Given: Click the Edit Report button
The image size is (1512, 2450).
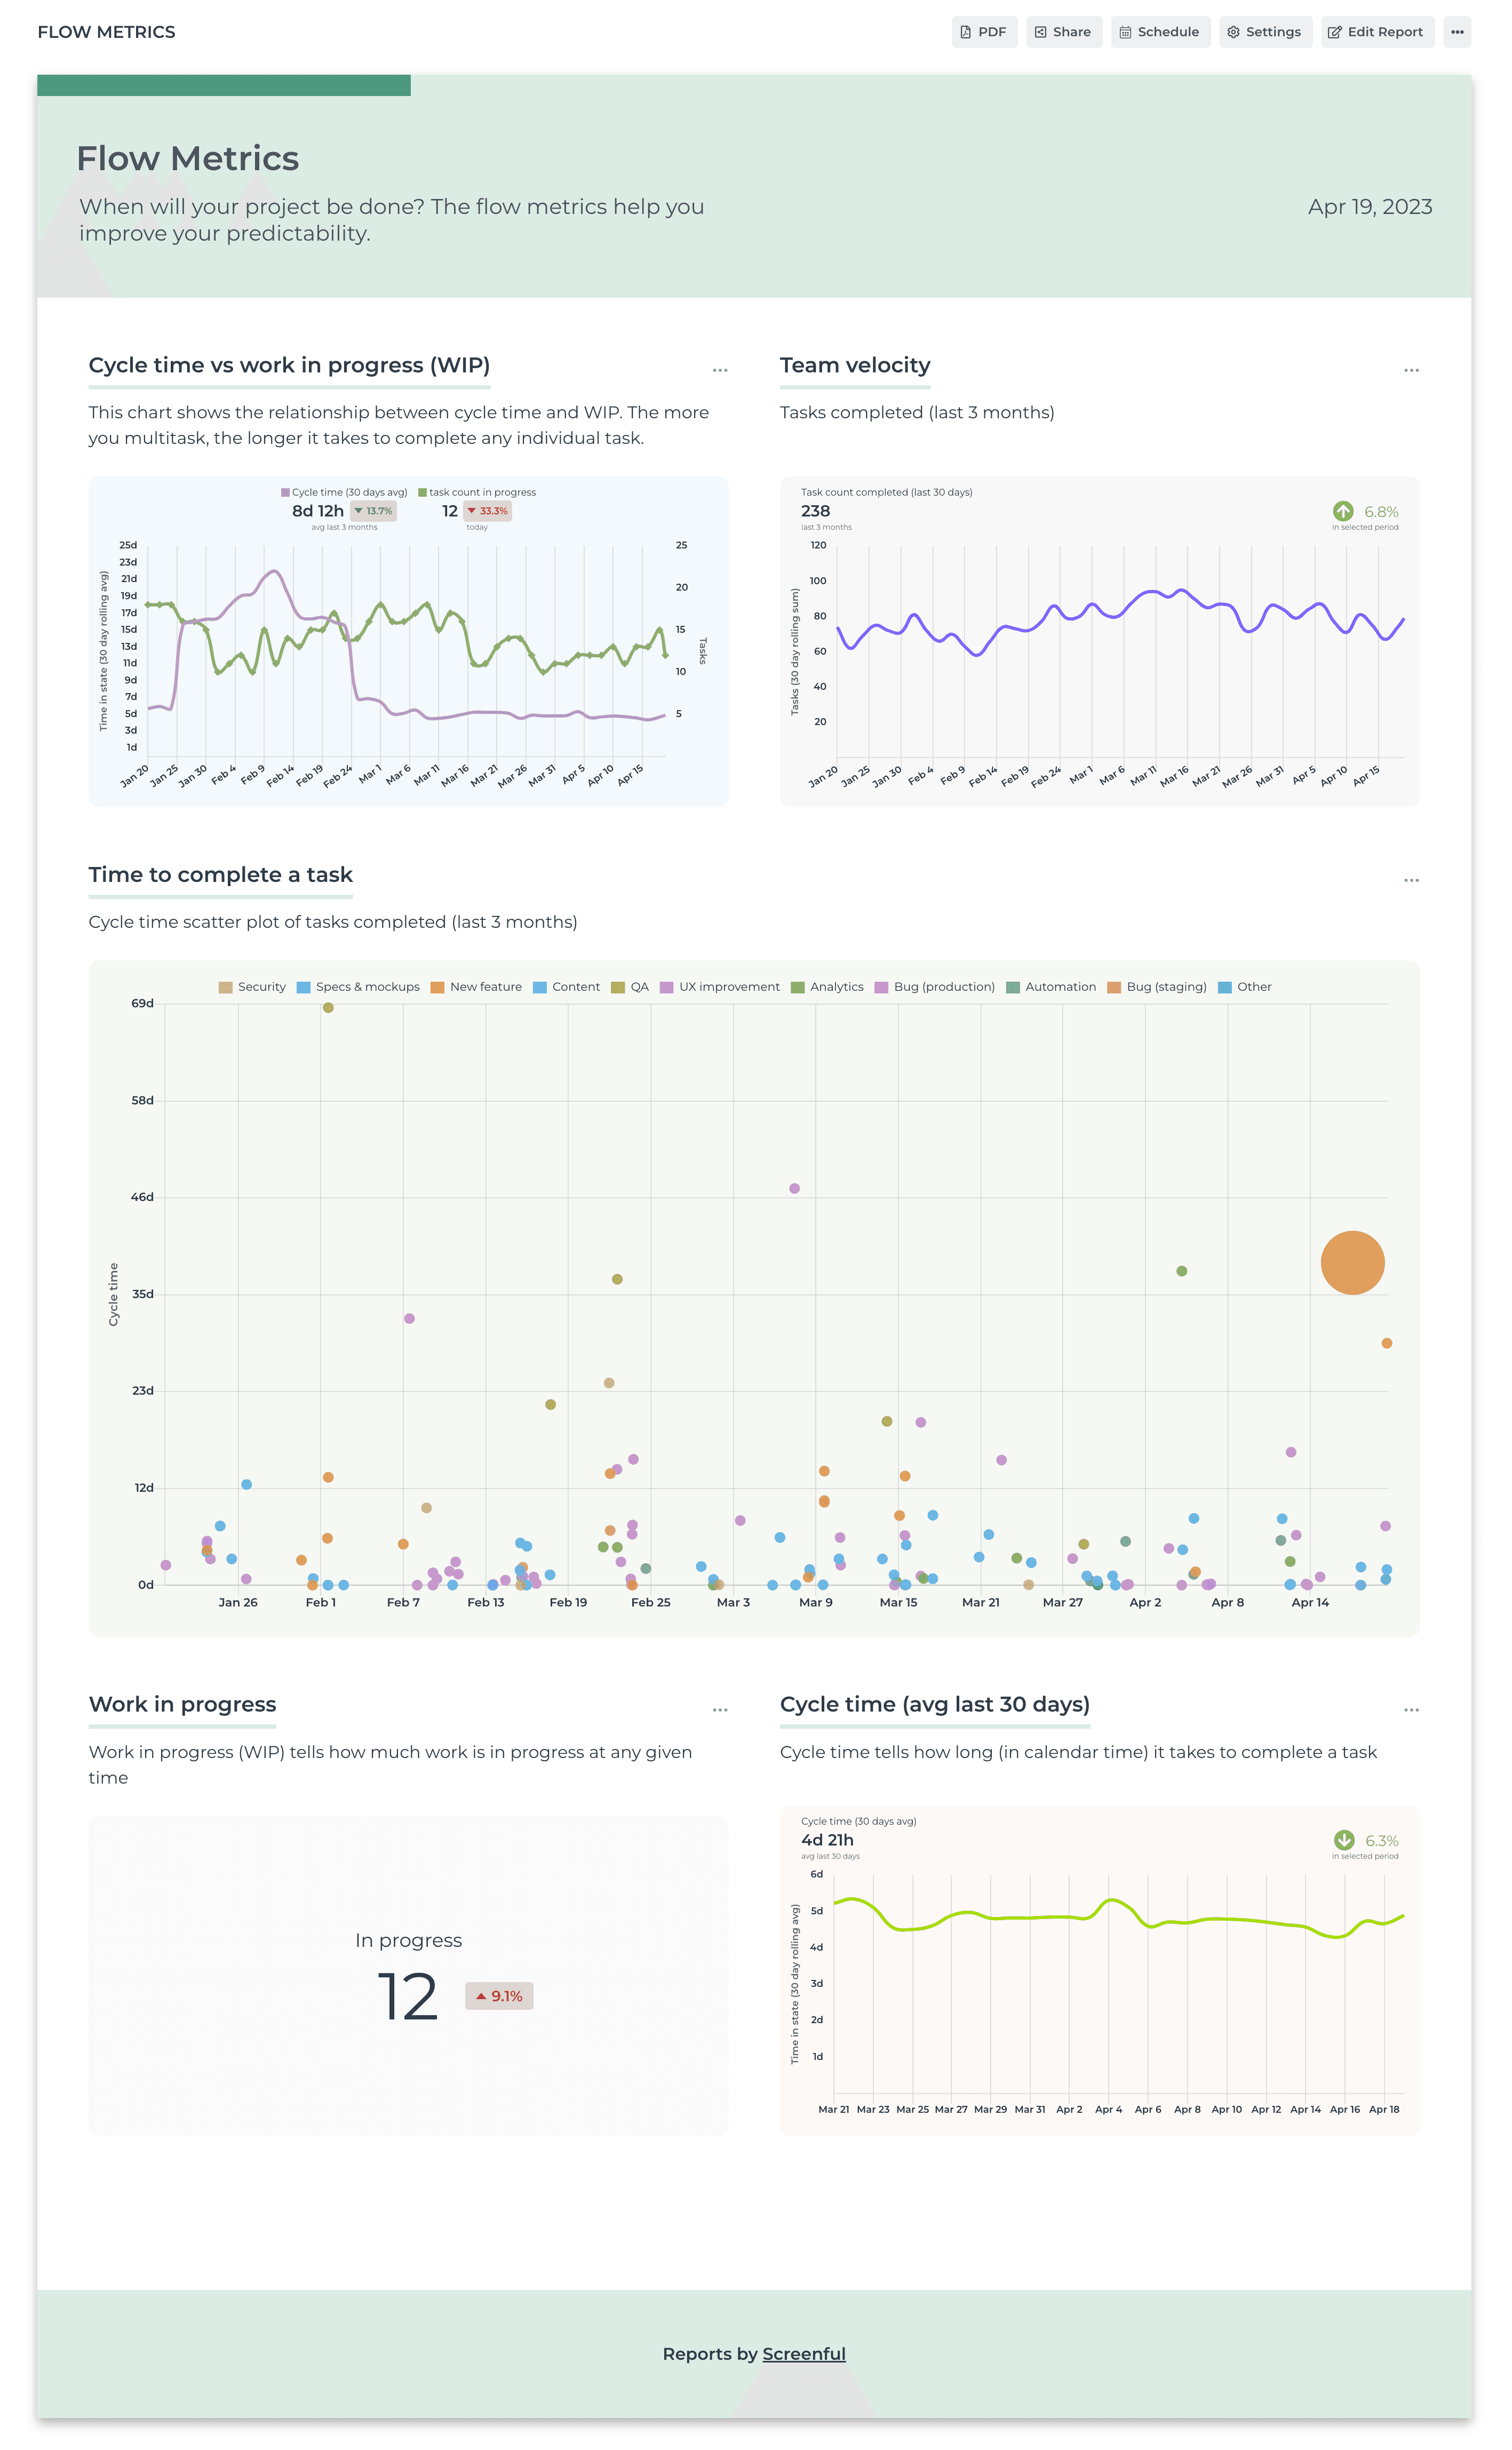Looking at the screenshot, I should pyautogui.click(x=1377, y=32).
